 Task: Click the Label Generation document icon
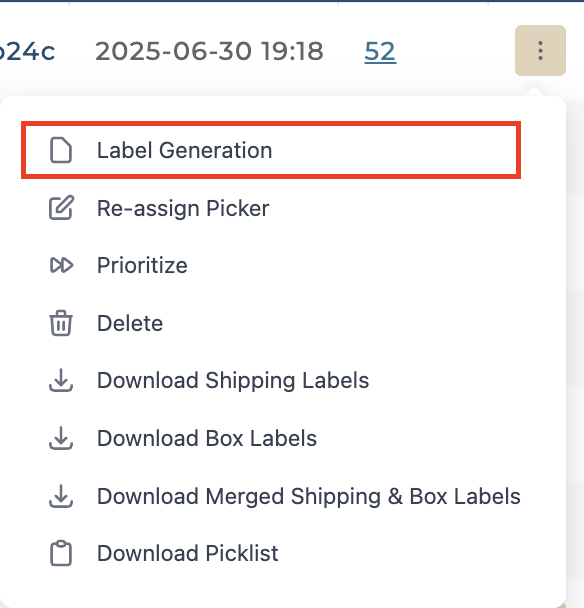coord(61,150)
